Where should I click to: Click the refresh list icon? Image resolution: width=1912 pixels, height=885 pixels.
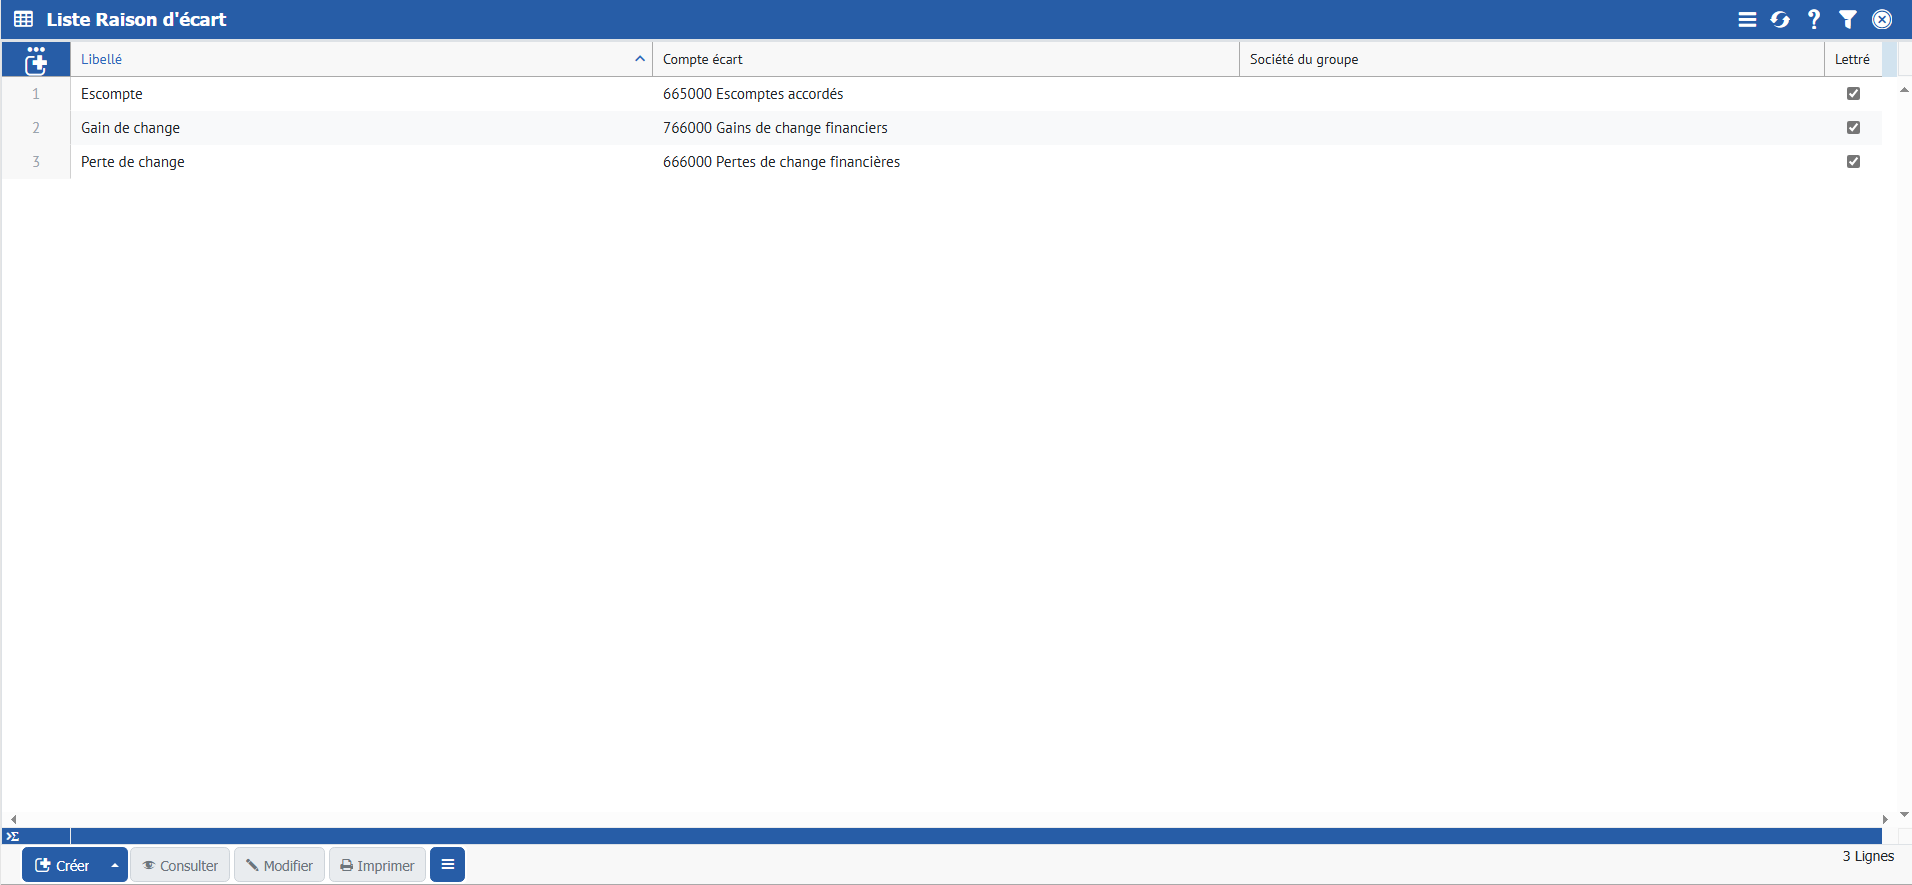[x=1780, y=20]
